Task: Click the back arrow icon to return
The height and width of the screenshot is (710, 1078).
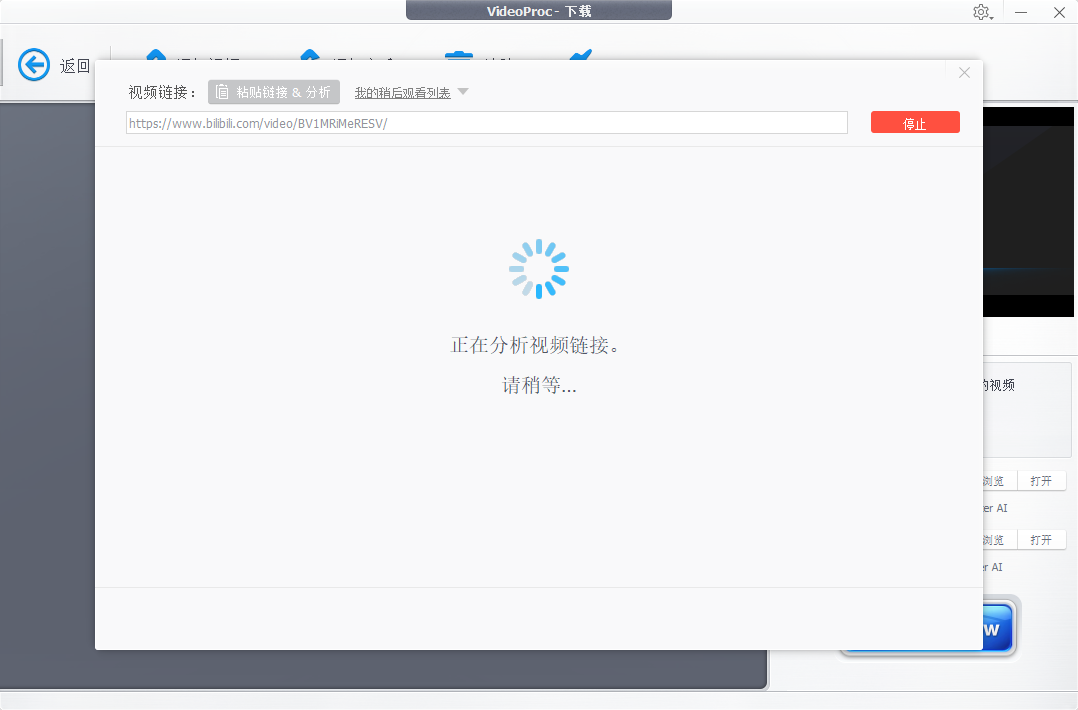Action: point(33,64)
